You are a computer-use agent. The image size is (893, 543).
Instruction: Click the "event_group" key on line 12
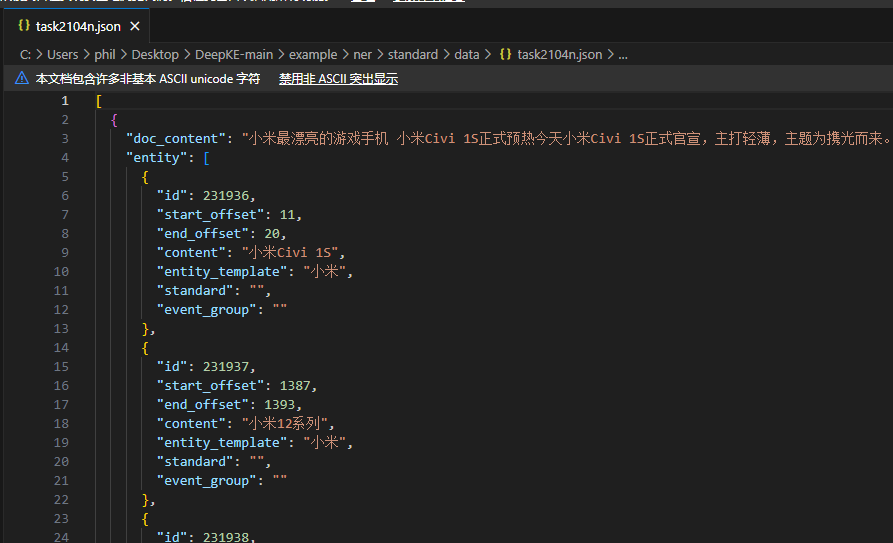click(207, 310)
